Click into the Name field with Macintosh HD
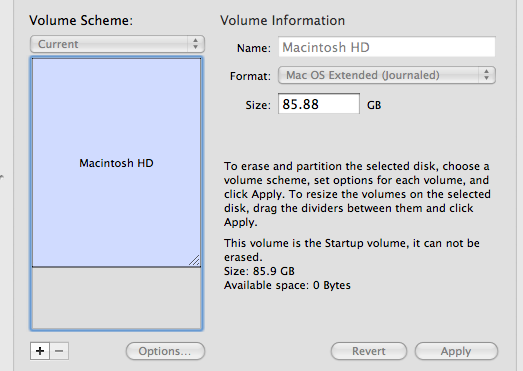The height and width of the screenshot is (371, 523). click(387, 47)
